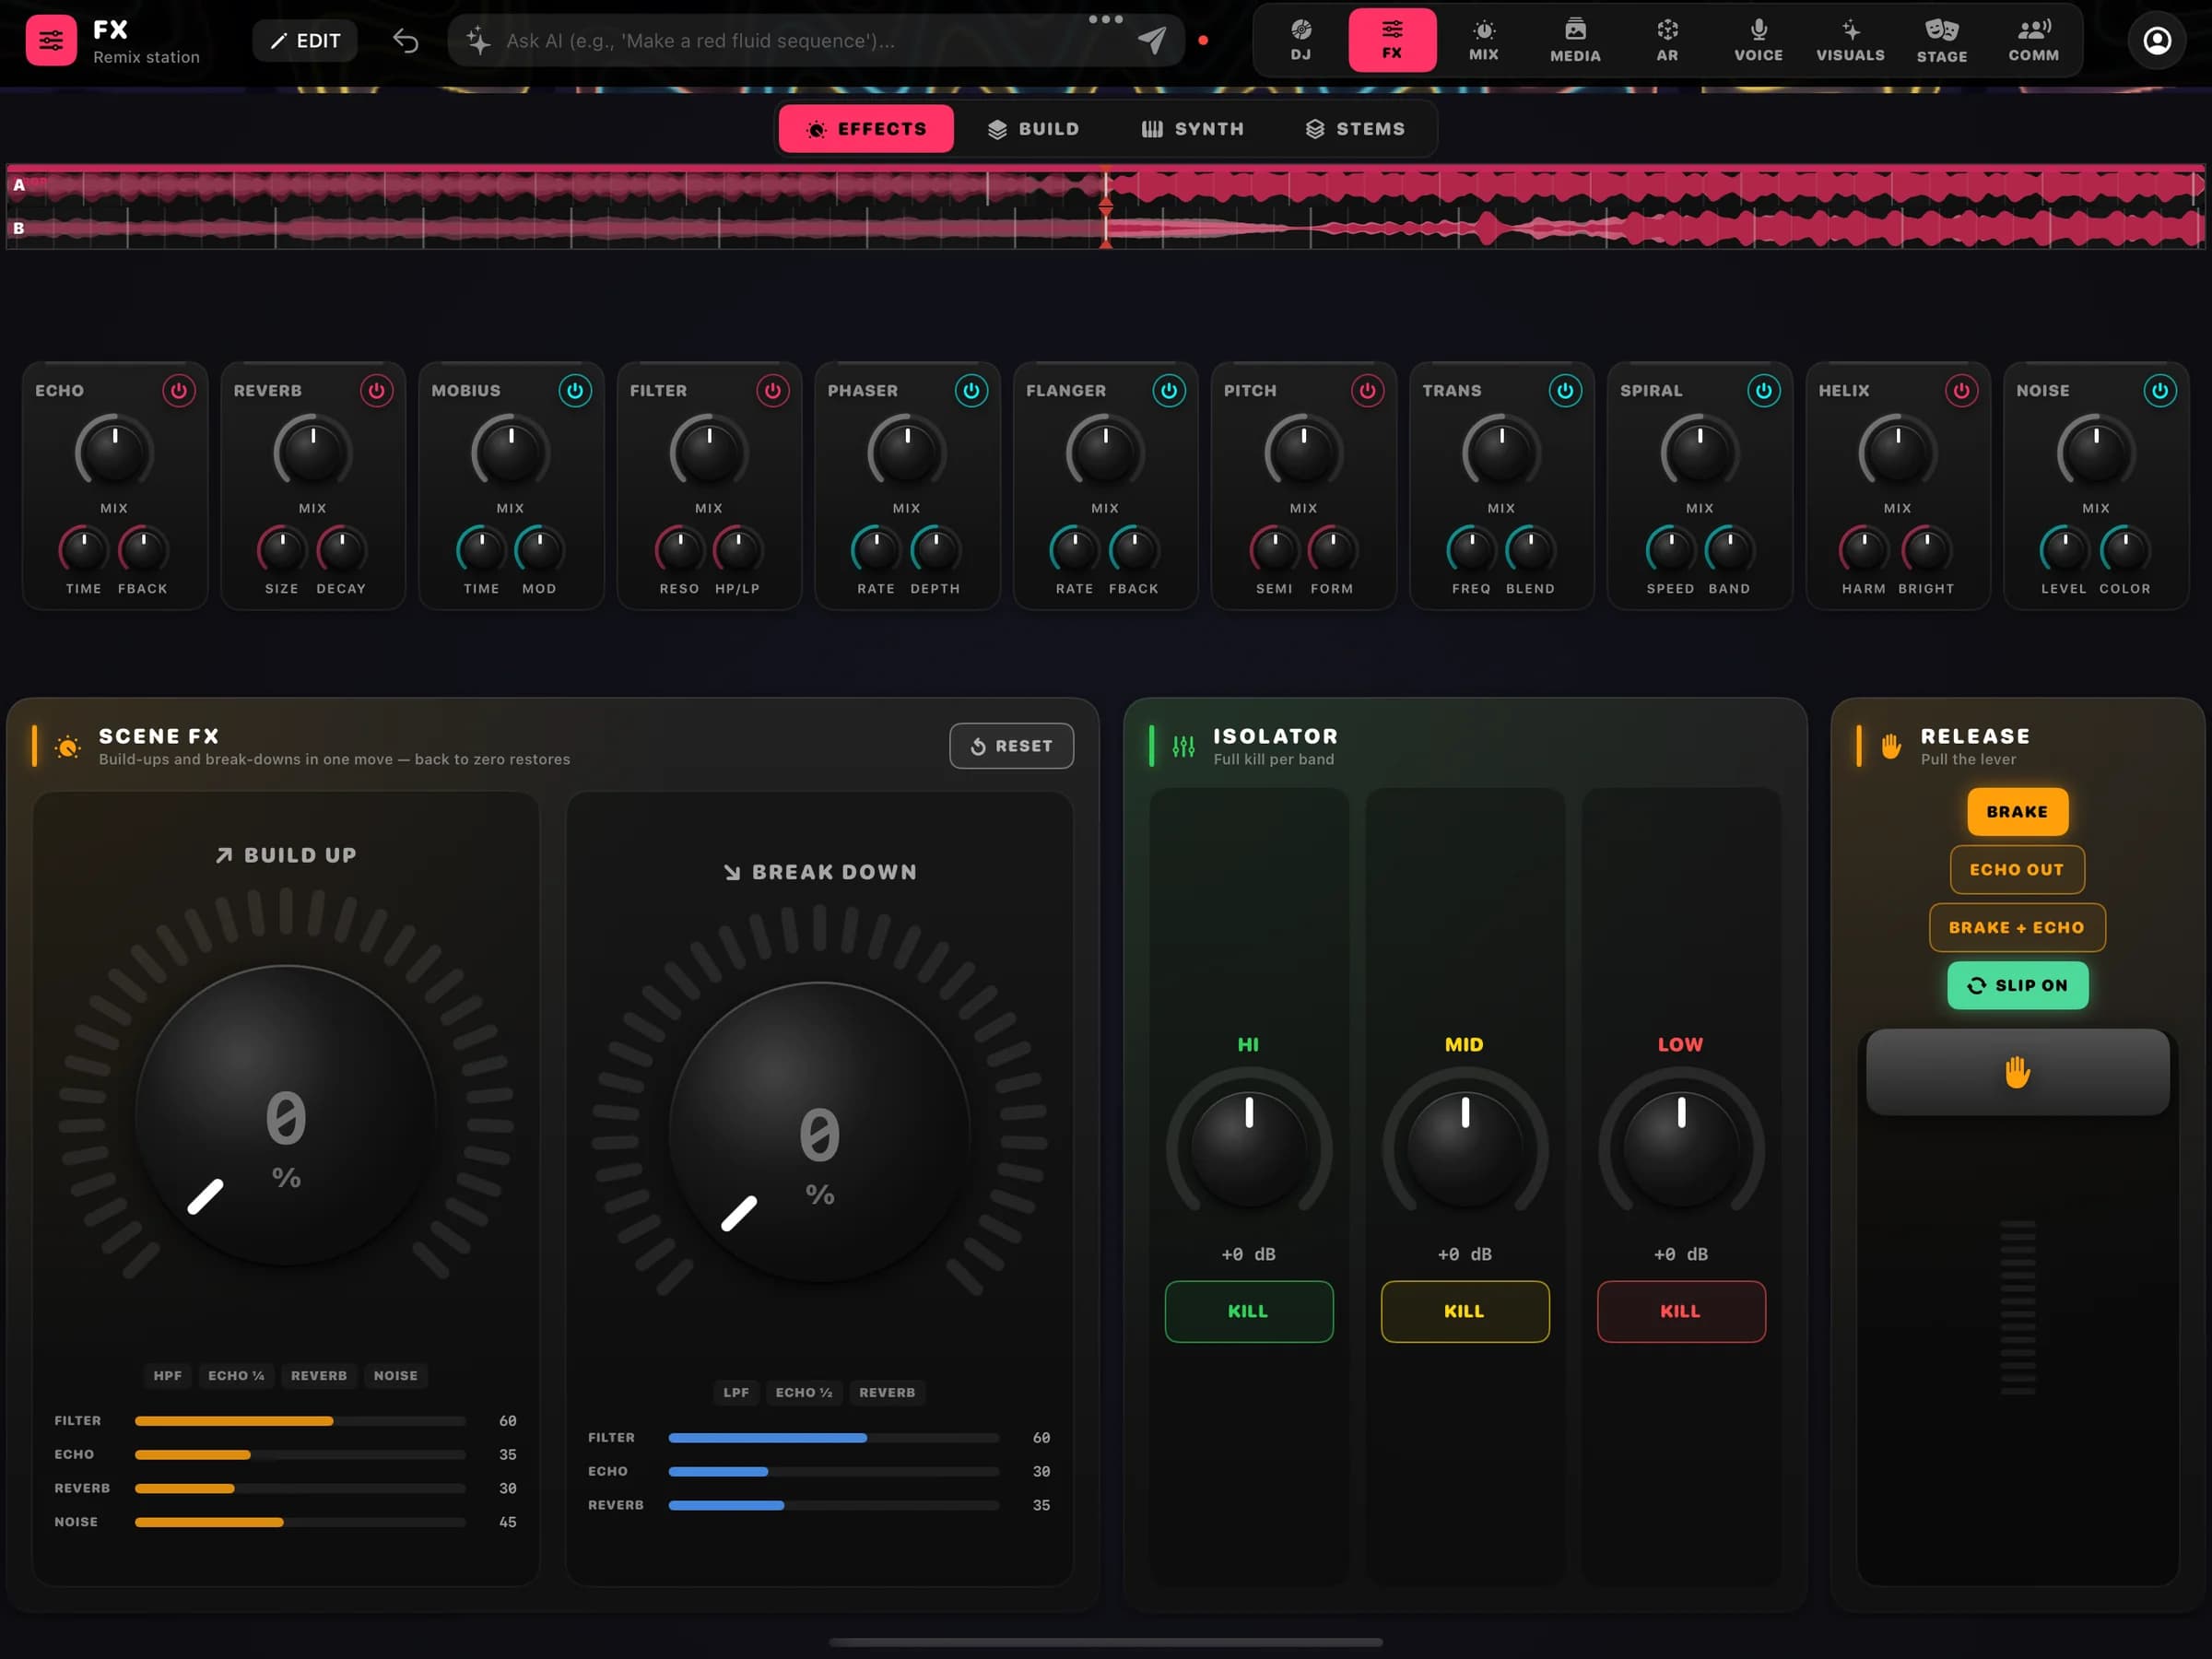Send the AI prompt via paper plane icon
Image resolution: width=2212 pixels, height=1659 pixels.
(1151, 40)
